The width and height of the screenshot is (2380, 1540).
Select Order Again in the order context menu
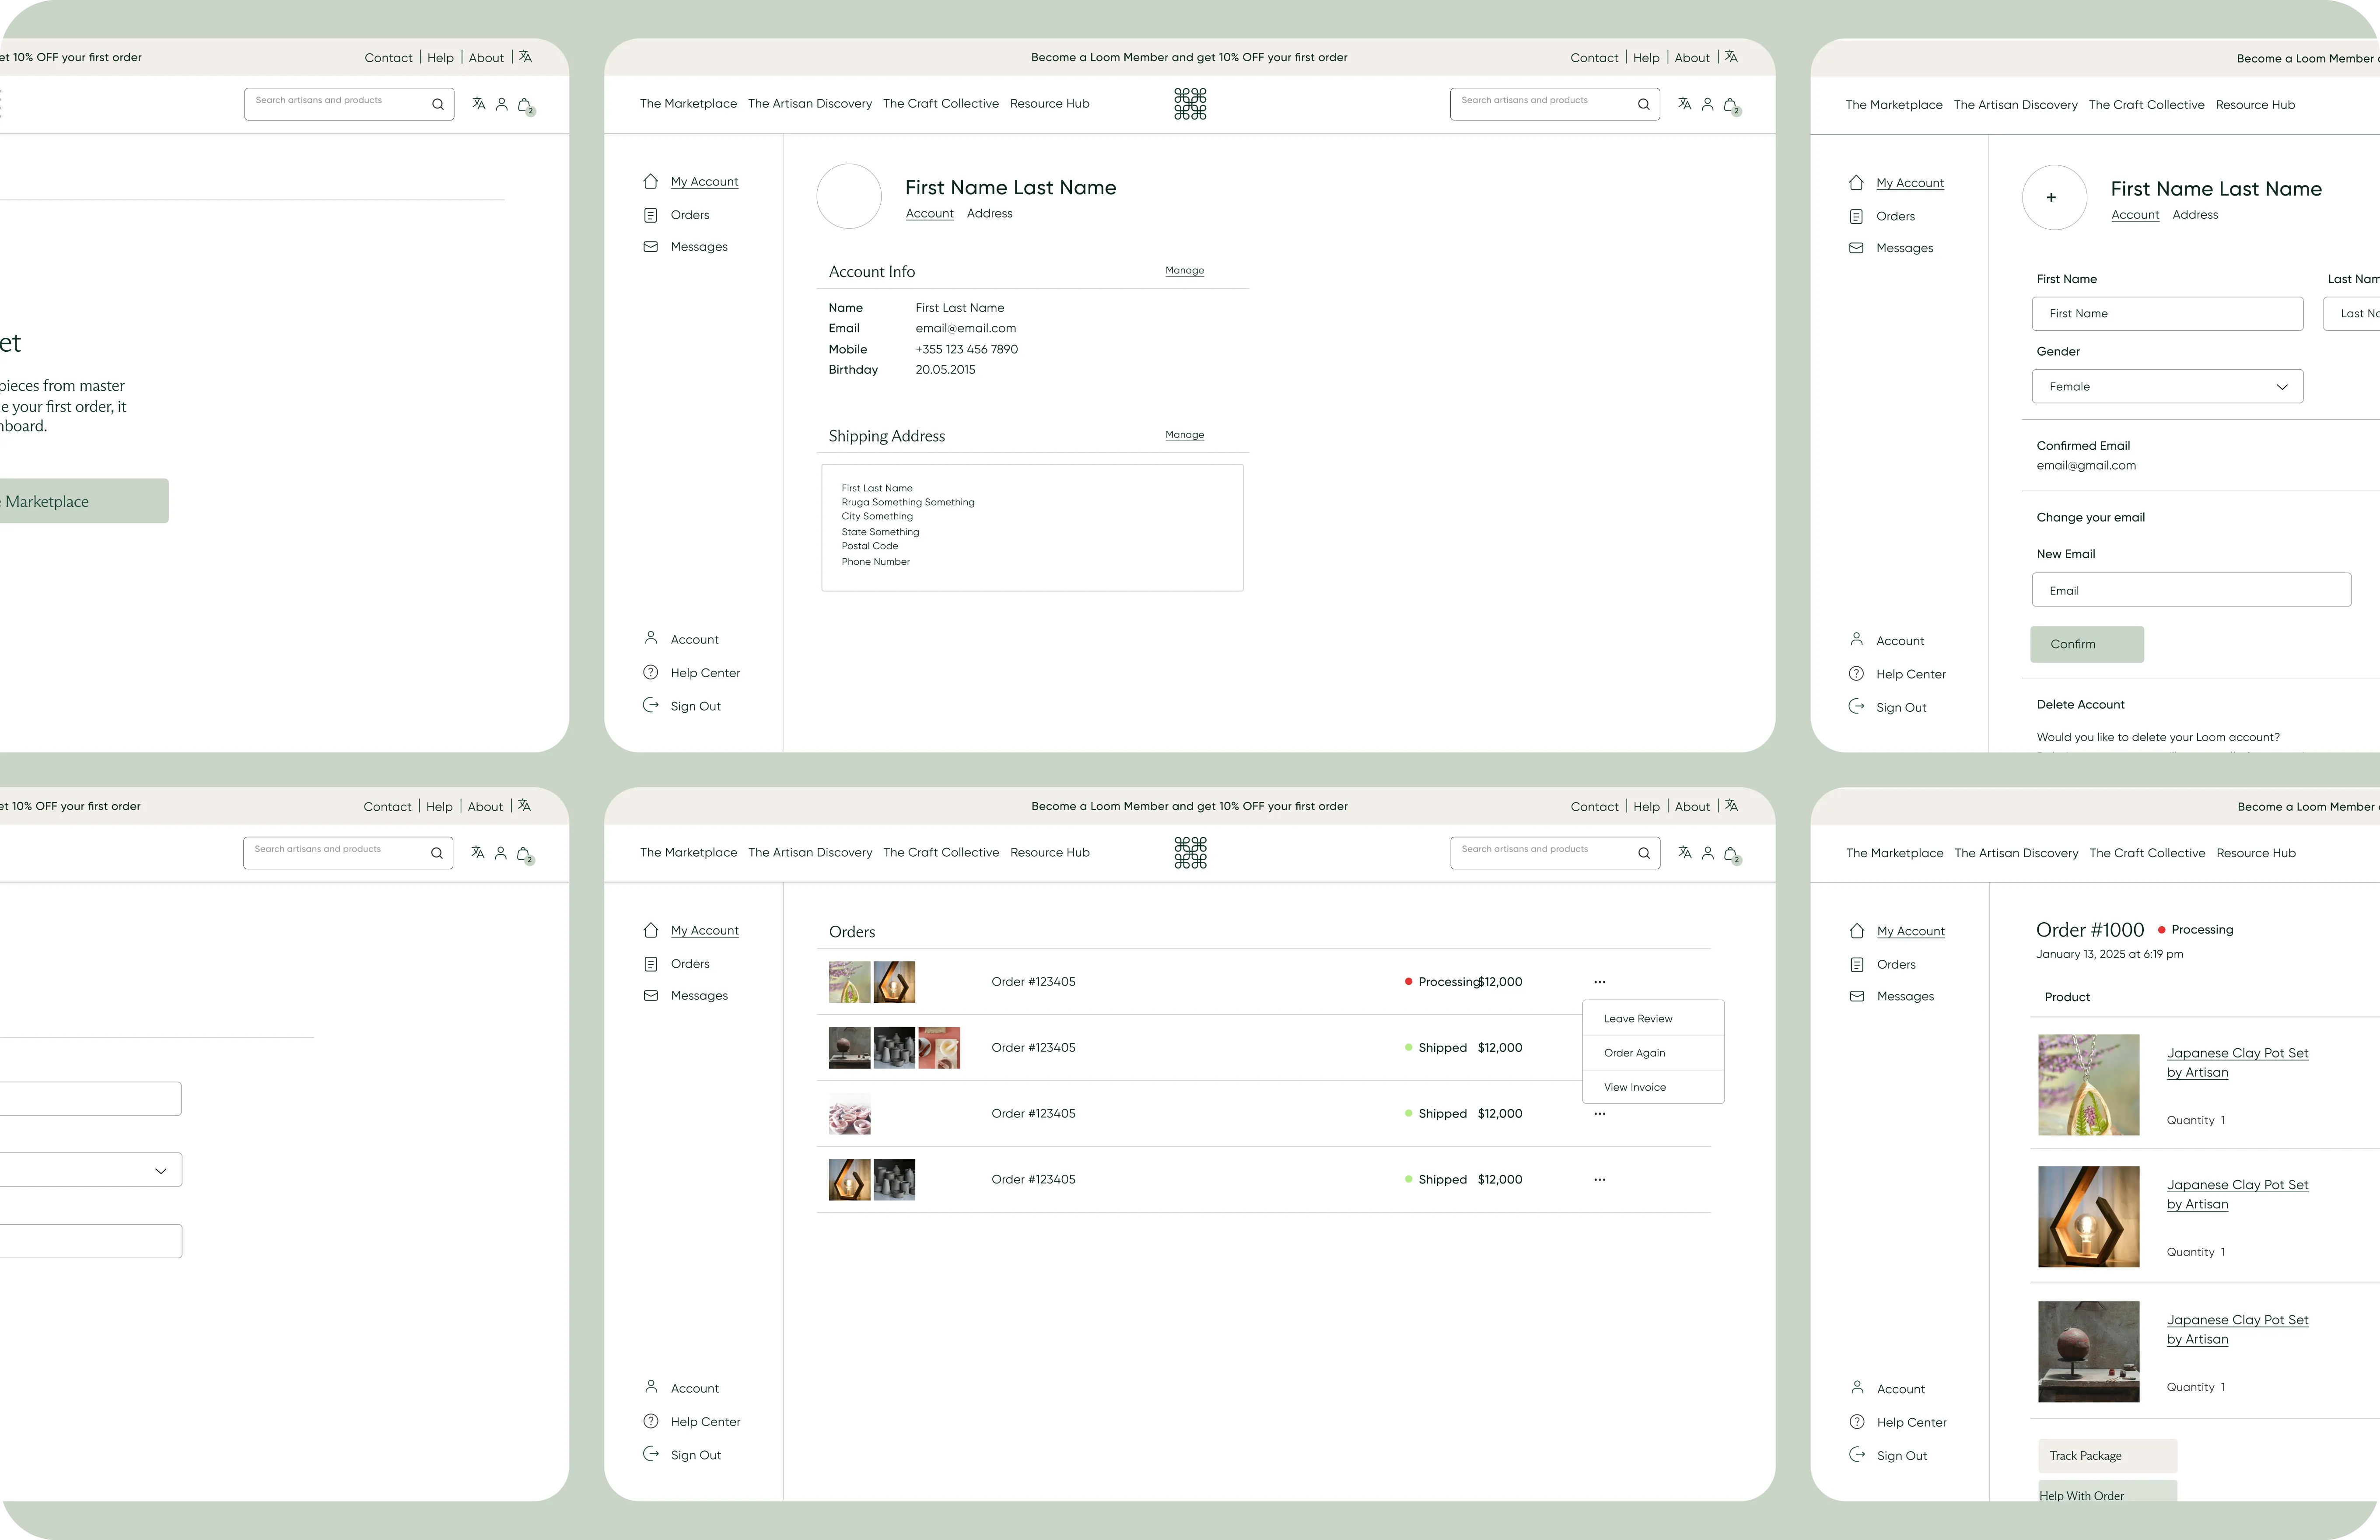1653,1052
